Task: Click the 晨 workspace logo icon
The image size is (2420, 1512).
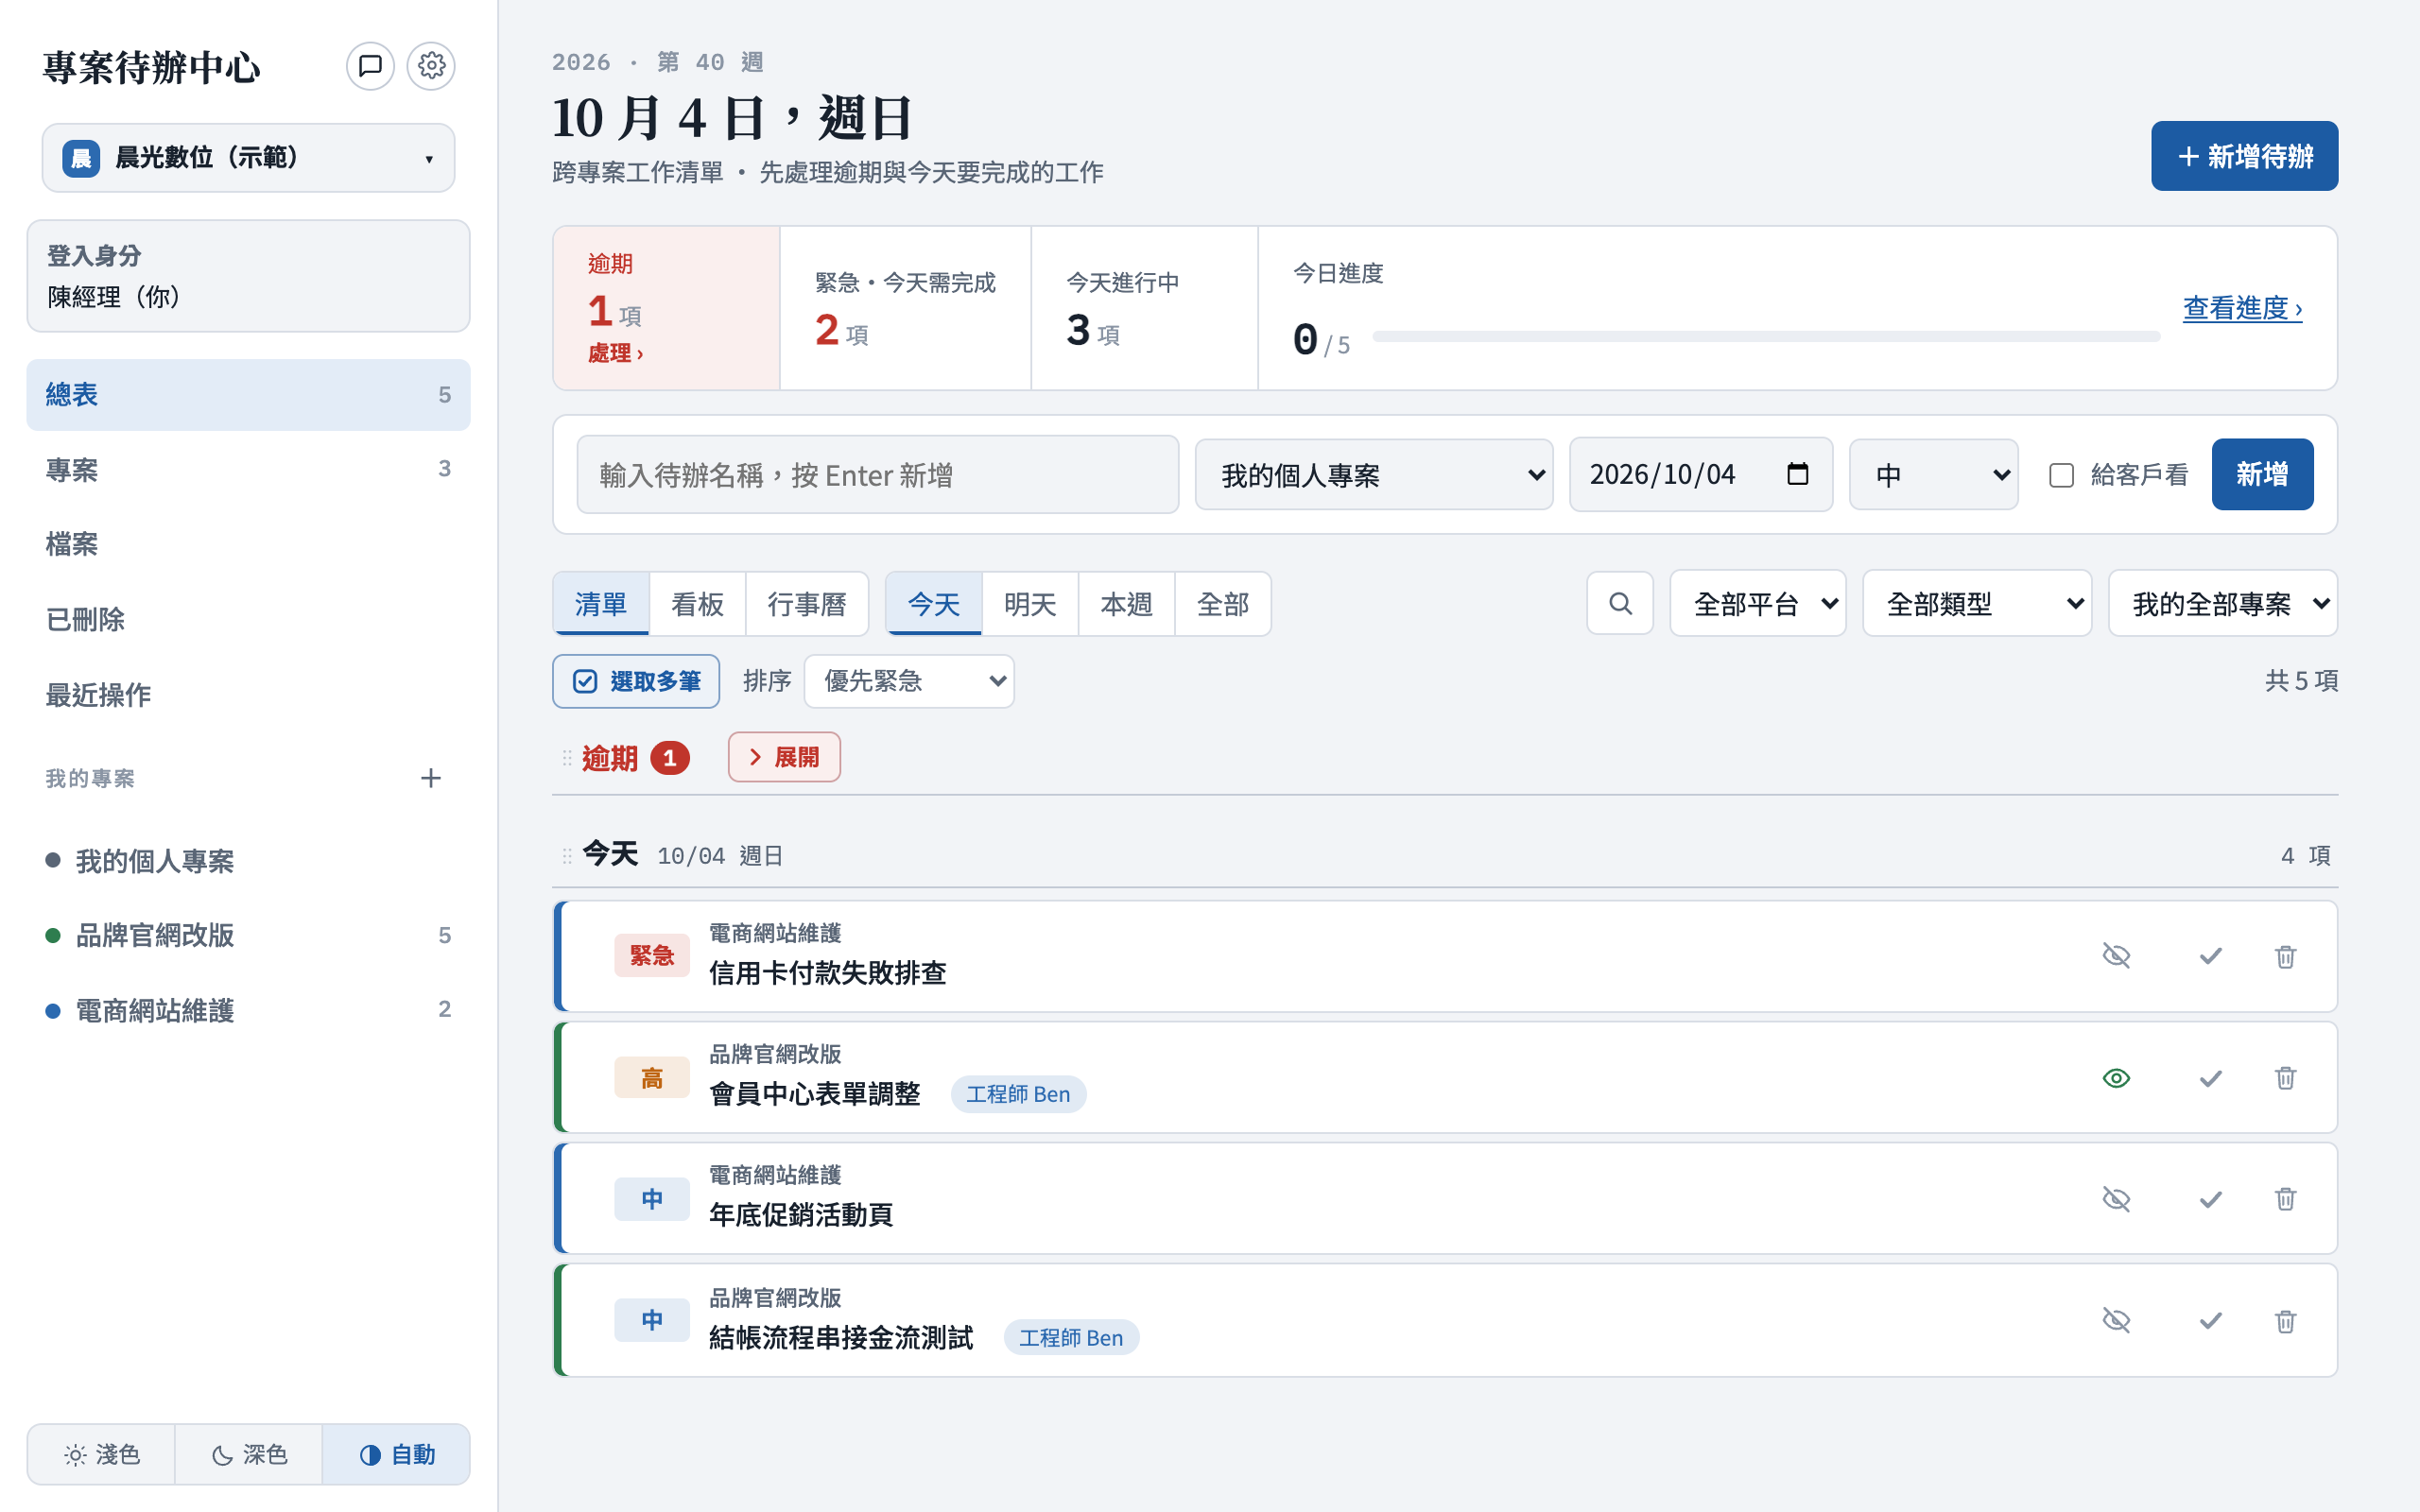Action: pos(81,158)
